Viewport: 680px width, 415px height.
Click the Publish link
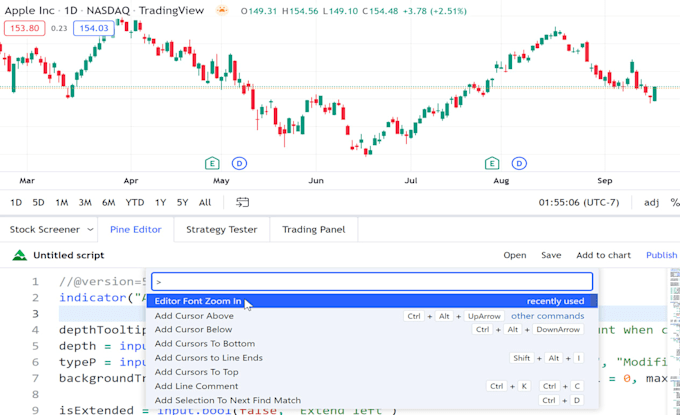click(x=661, y=255)
